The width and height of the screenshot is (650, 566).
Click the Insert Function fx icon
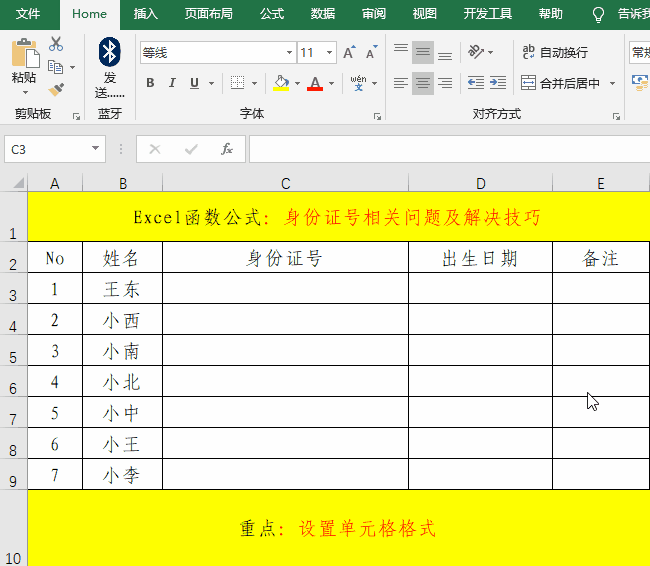(227, 149)
